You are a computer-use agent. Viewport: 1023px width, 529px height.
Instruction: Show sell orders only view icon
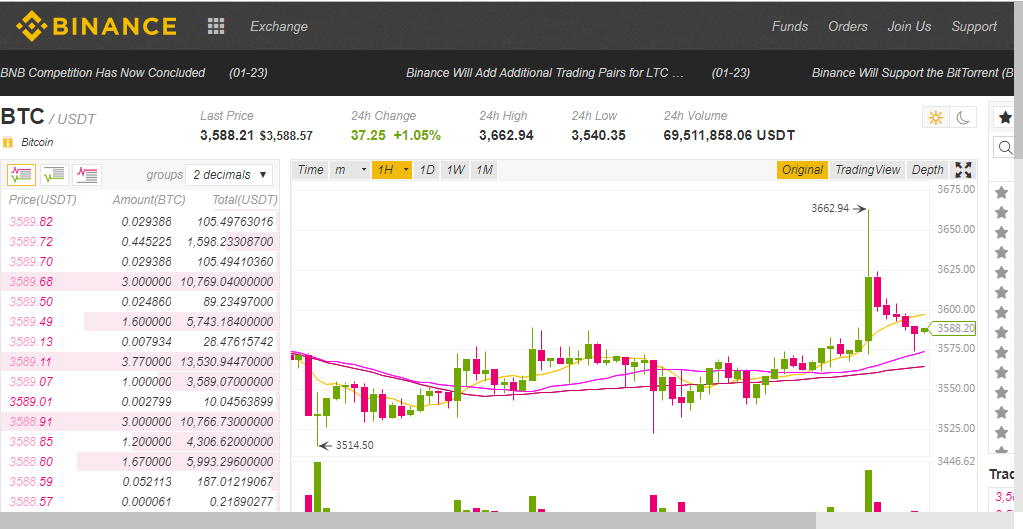click(87, 175)
